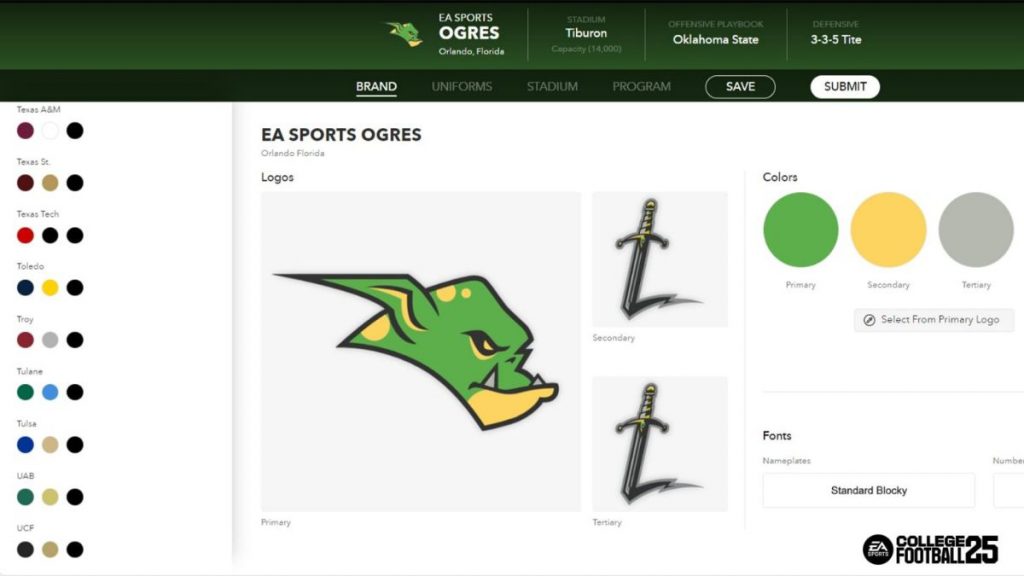Select the Oklahoma State offensive playbook
Screen dimensions: 1024x576
(715, 40)
